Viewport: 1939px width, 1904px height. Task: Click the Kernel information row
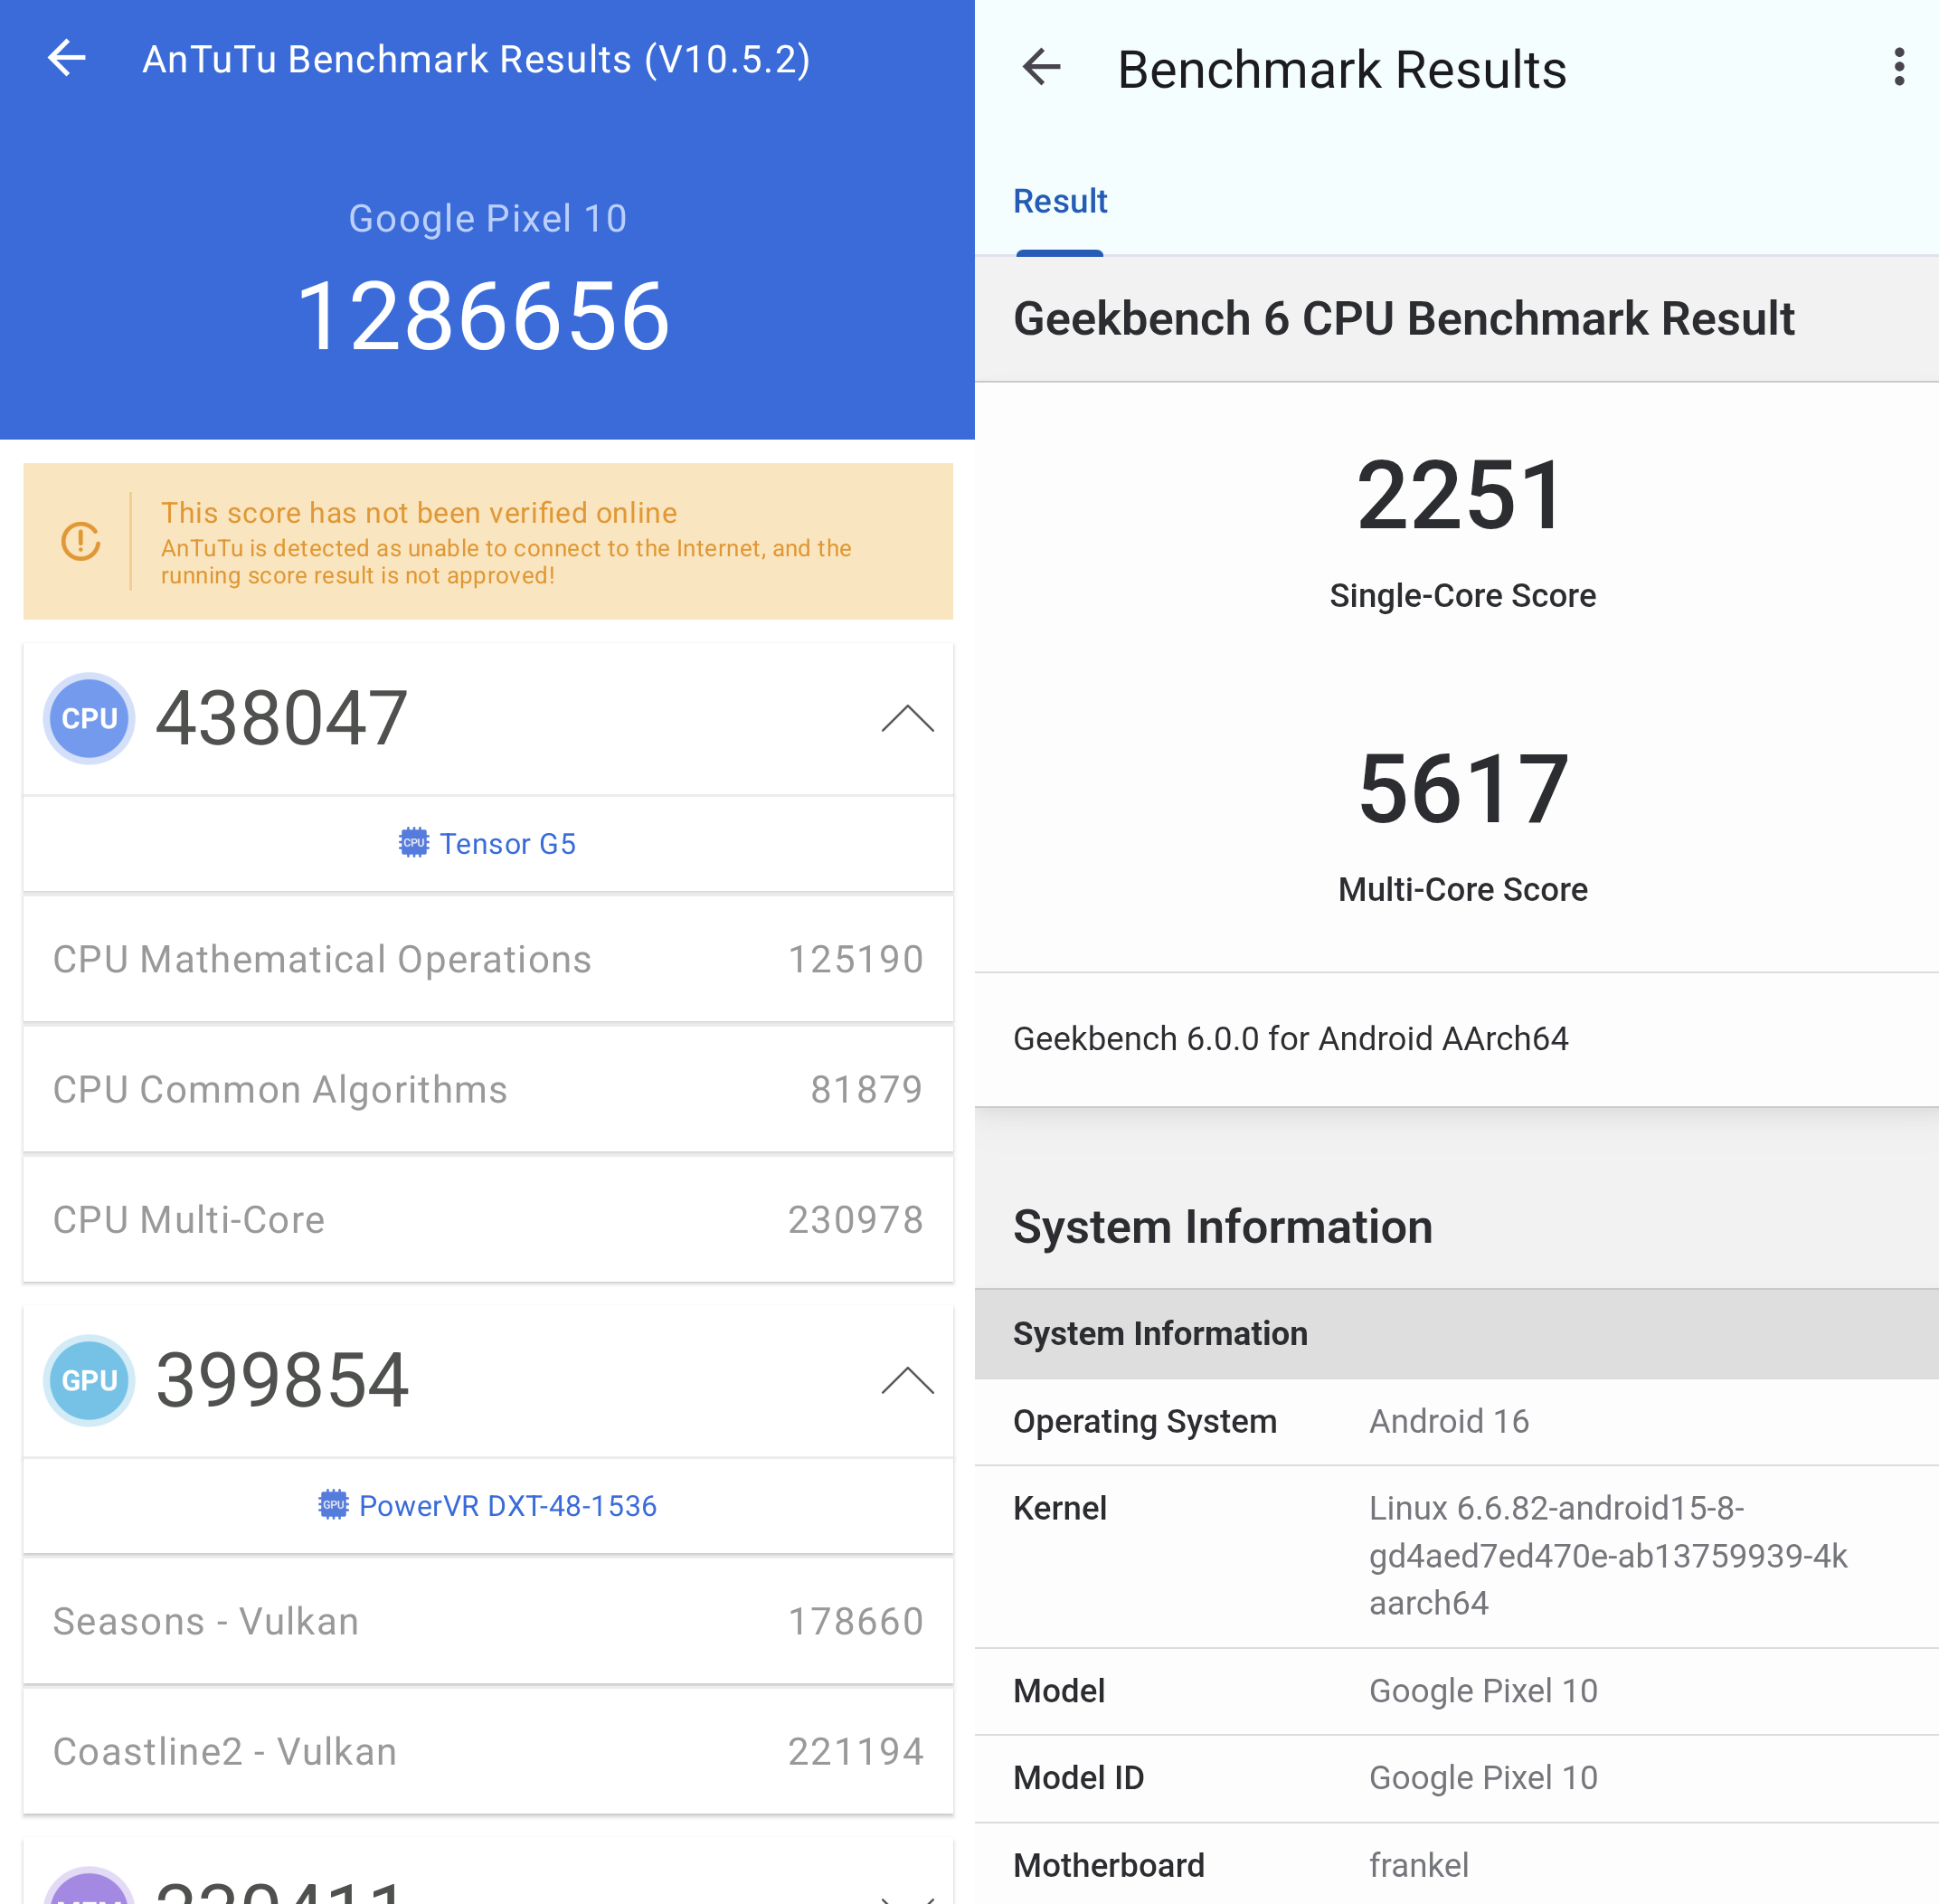click(x=1456, y=1556)
